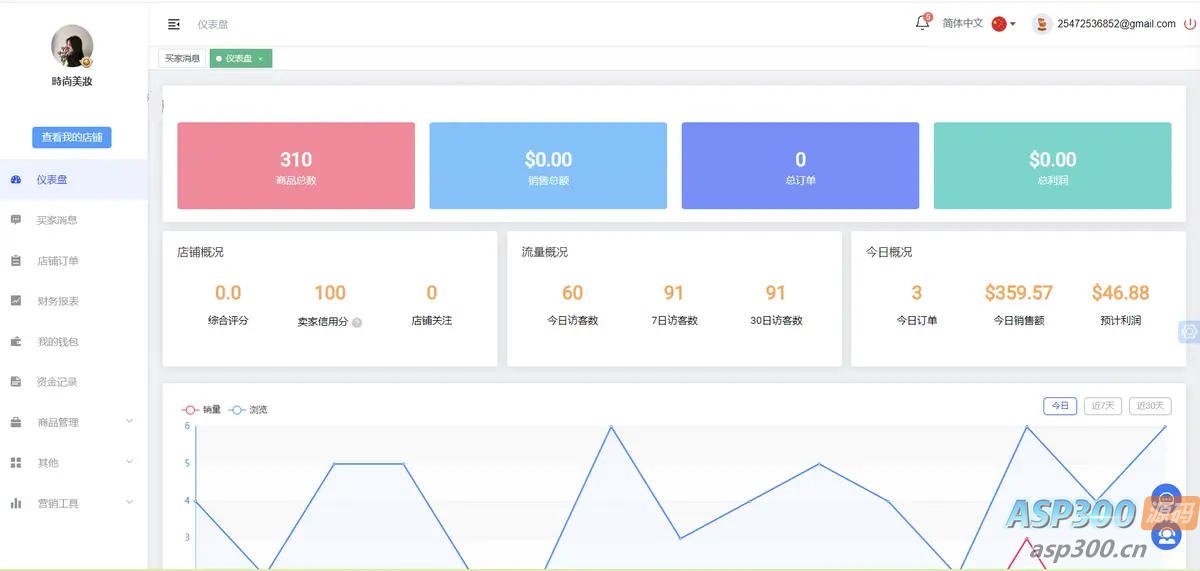Viewport: 1200px width, 571px height.
Task: Click the notification bell icon
Action: click(x=922, y=23)
